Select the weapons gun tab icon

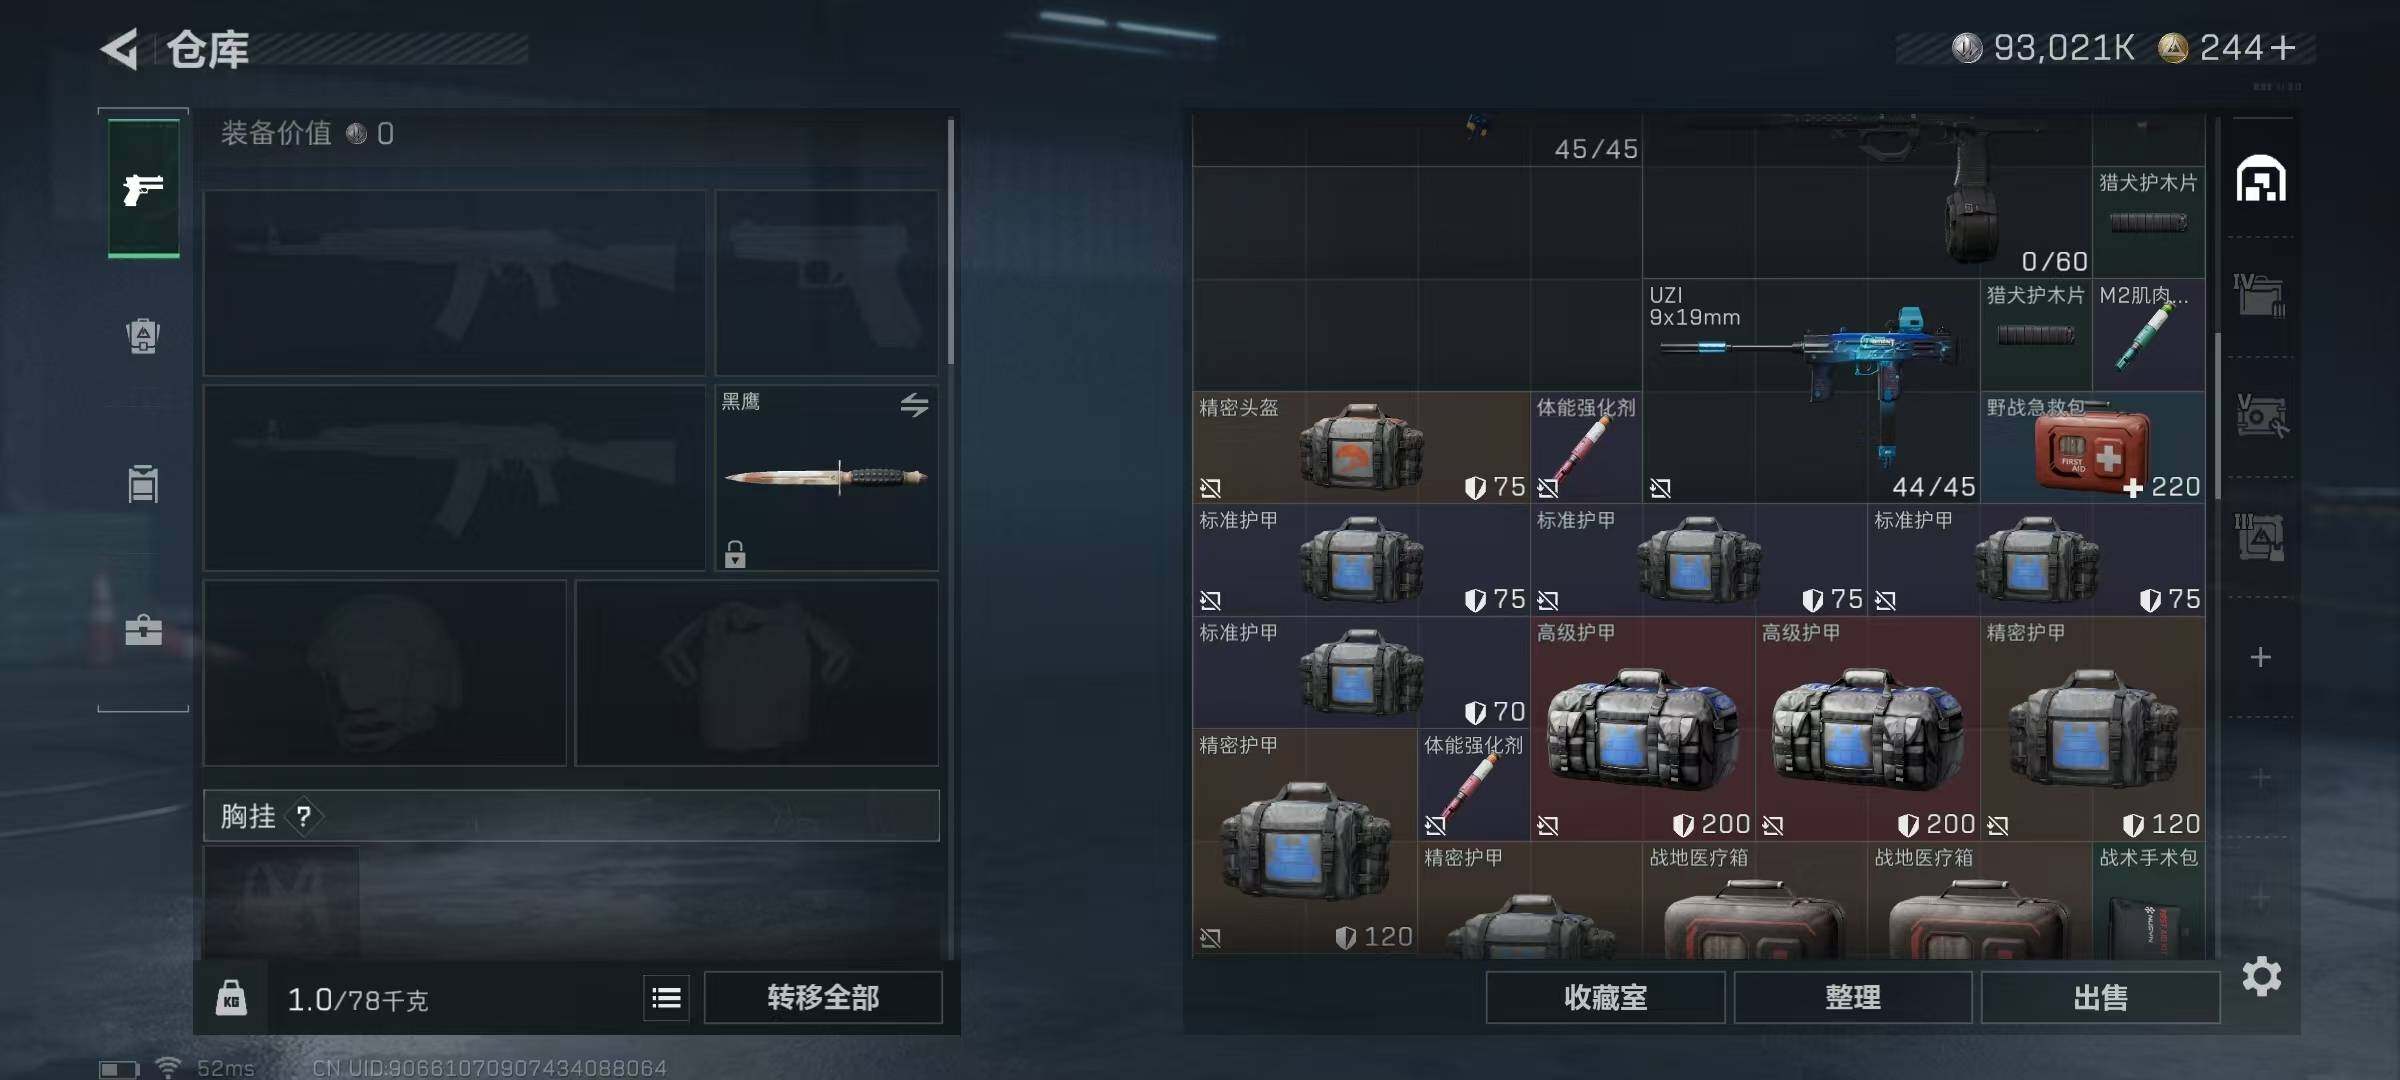pyautogui.click(x=143, y=188)
